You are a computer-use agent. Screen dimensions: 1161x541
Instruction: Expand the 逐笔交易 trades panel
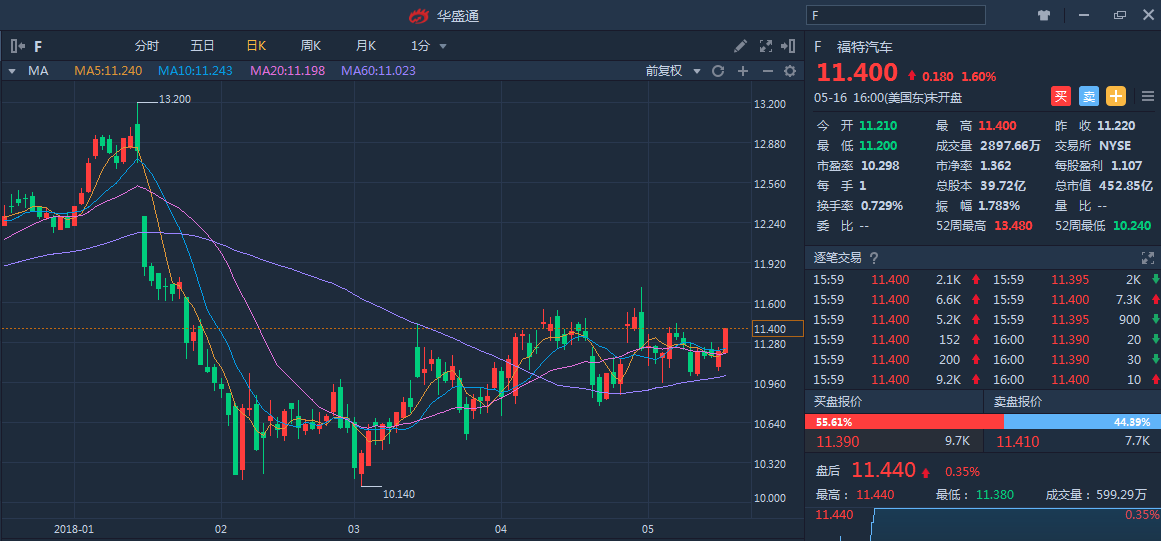point(1146,258)
